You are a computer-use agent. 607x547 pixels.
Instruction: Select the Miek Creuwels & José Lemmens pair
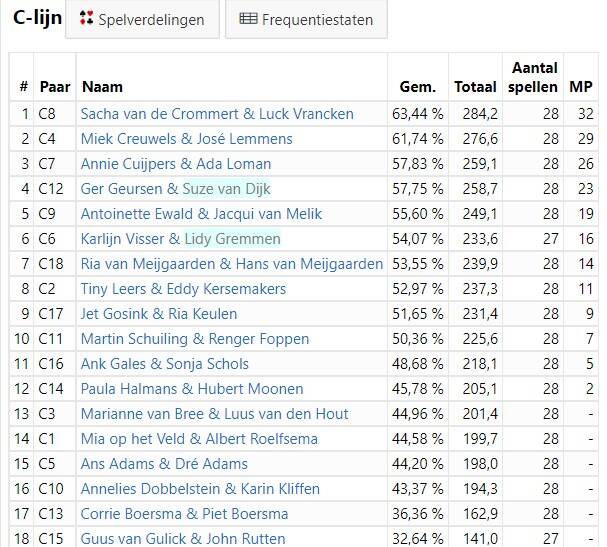[187, 139]
